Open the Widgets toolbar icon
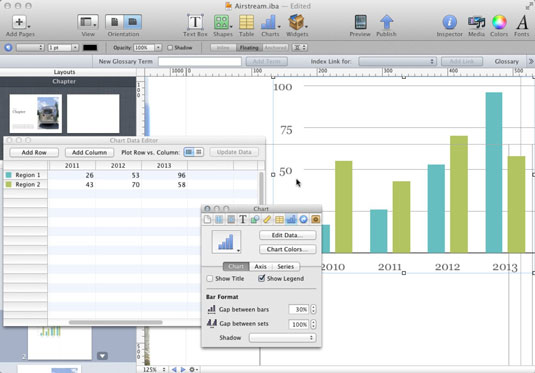Viewport: 535px width, 373px height. click(296, 23)
